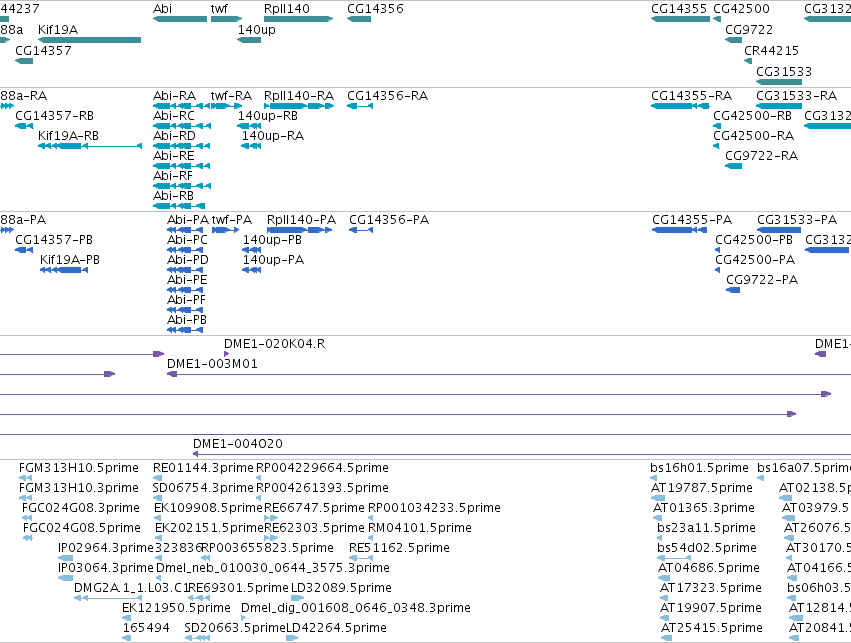Screen dimensions: 851x643
Task: Click the Kif19A gene bar
Action: [x=90, y=40]
